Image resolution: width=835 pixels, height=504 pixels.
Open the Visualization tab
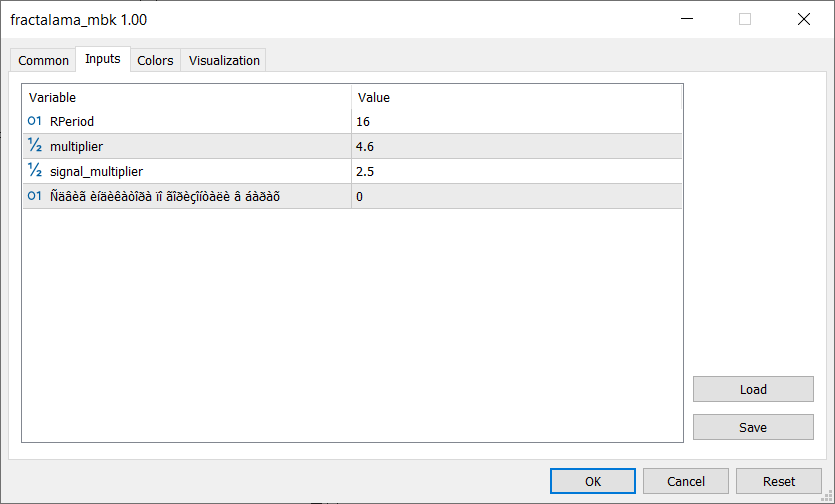click(224, 60)
